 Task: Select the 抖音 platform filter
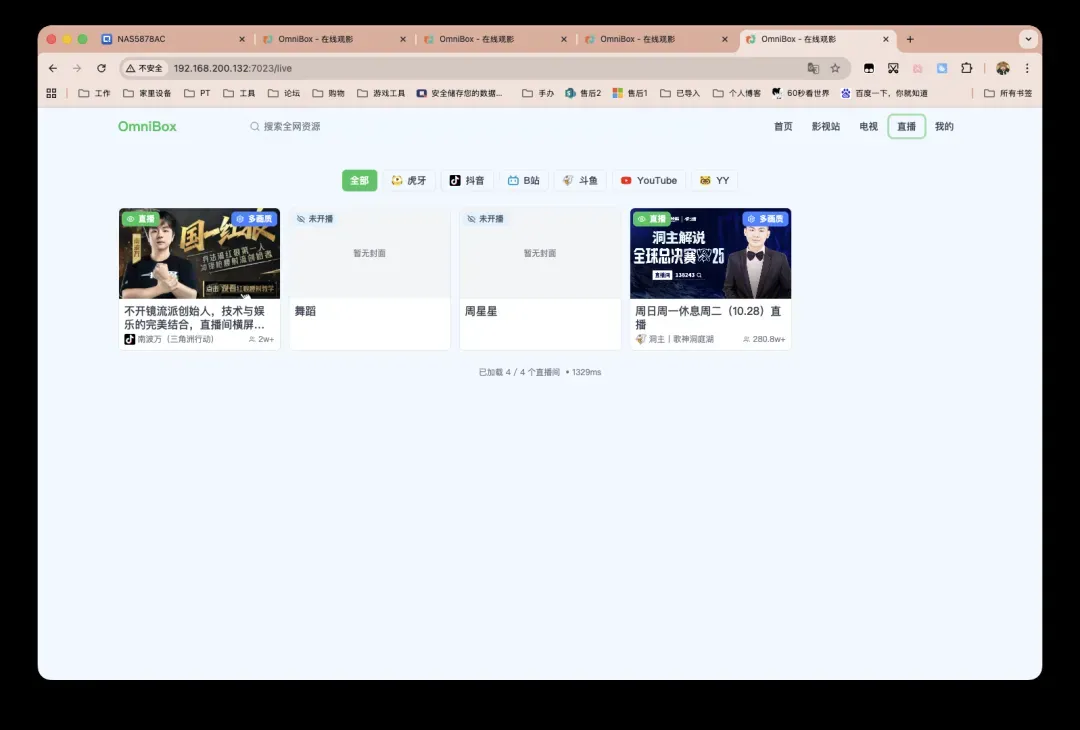click(x=466, y=181)
